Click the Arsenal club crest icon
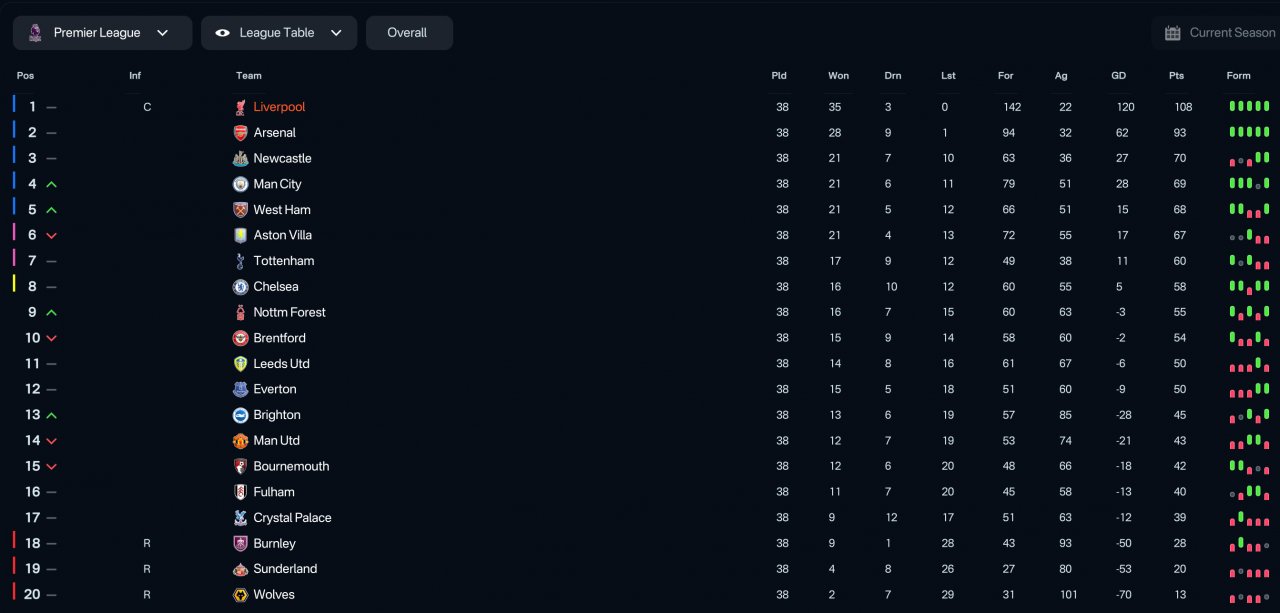The width and height of the screenshot is (1280, 613). point(240,133)
